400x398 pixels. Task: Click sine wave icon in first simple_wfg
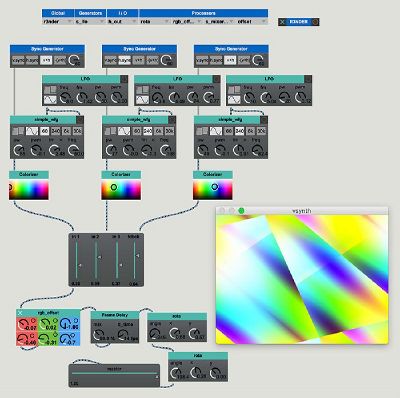(32, 131)
